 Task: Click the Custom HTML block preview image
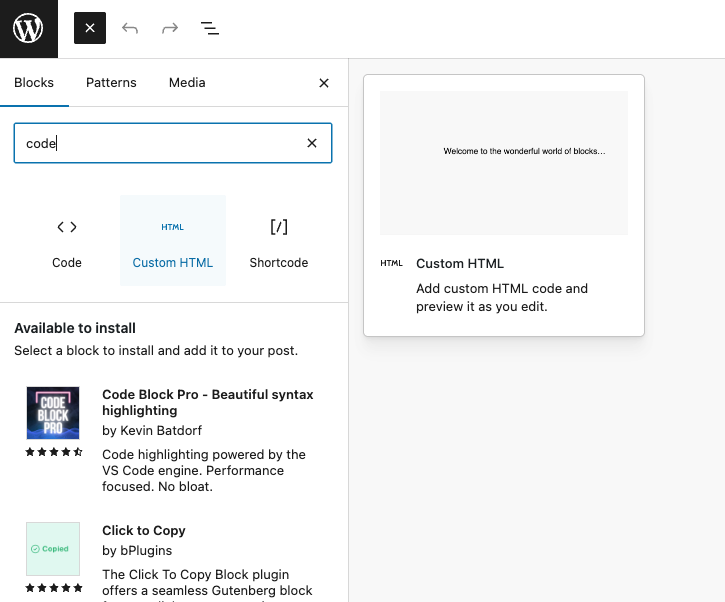[x=504, y=163]
